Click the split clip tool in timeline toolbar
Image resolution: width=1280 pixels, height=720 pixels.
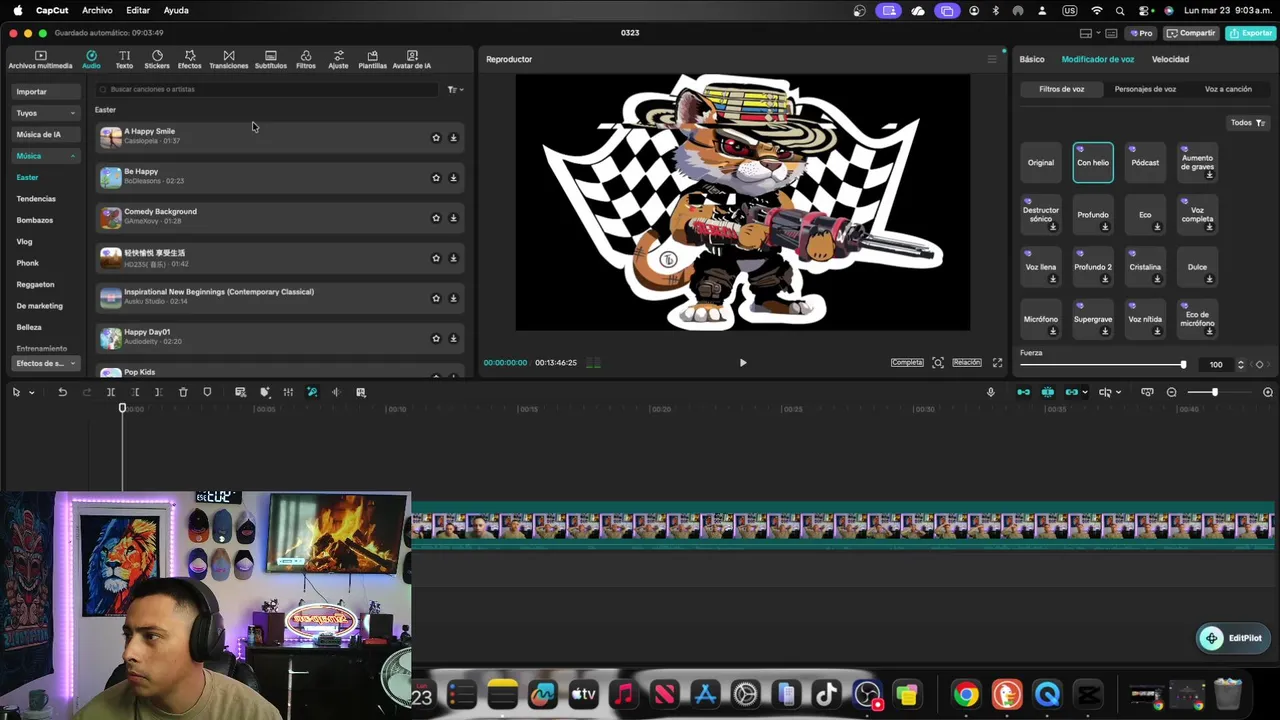click(111, 392)
